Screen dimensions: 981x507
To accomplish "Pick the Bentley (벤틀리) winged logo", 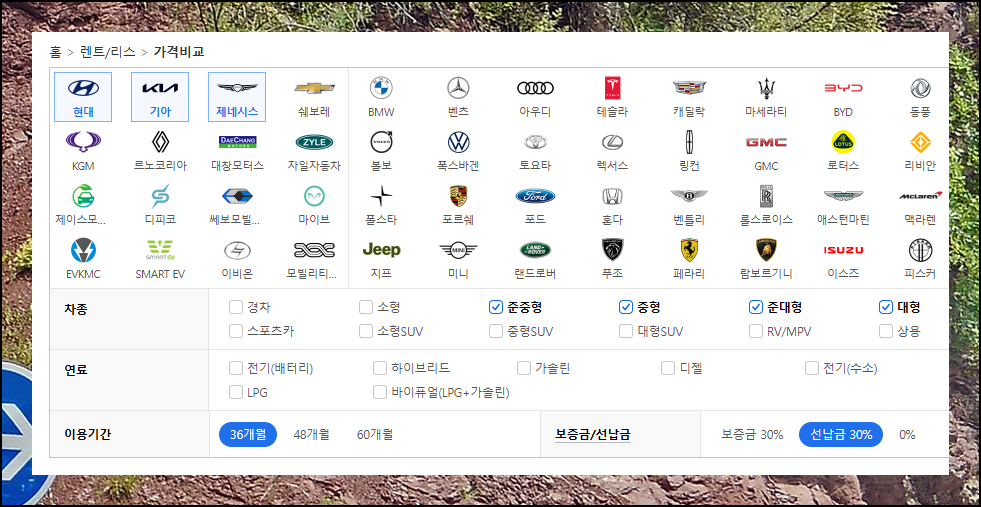I will pos(689,196).
